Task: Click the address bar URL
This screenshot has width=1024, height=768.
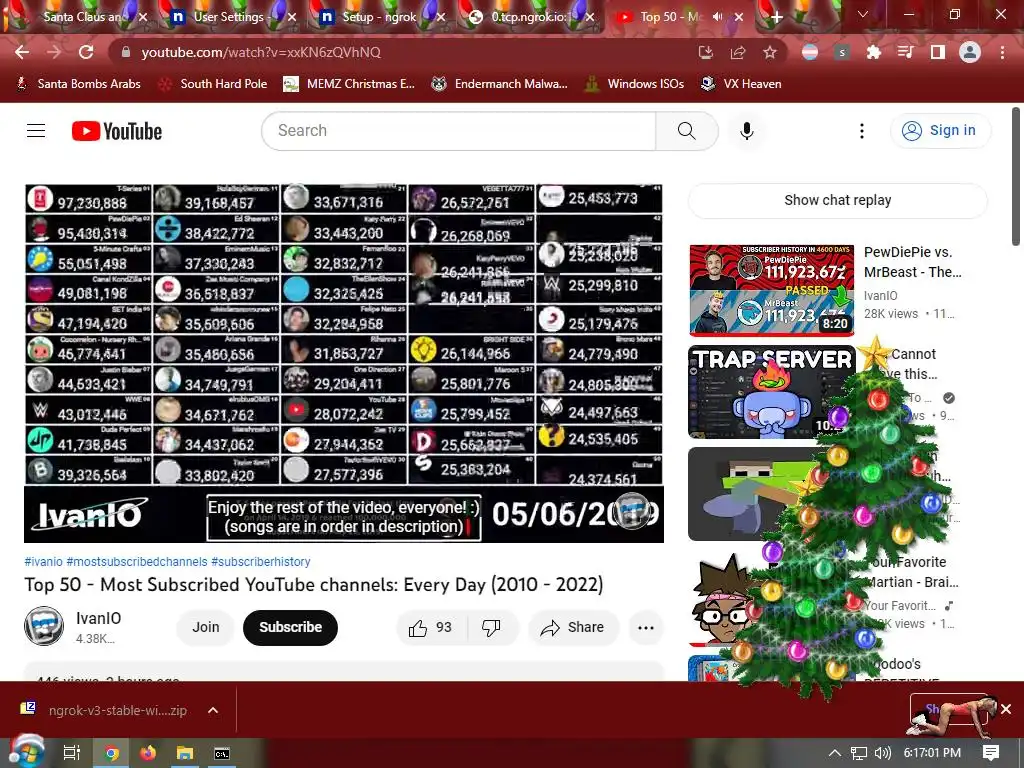Action: [261, 52]
